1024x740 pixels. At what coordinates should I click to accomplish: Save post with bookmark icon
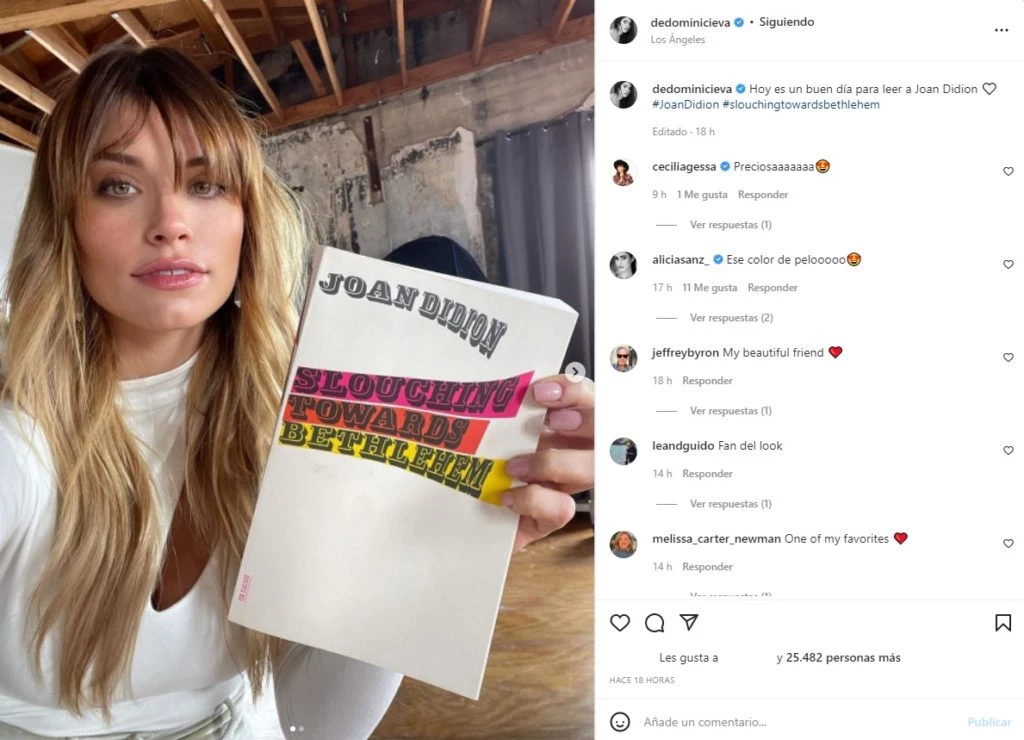(1002, 622)
